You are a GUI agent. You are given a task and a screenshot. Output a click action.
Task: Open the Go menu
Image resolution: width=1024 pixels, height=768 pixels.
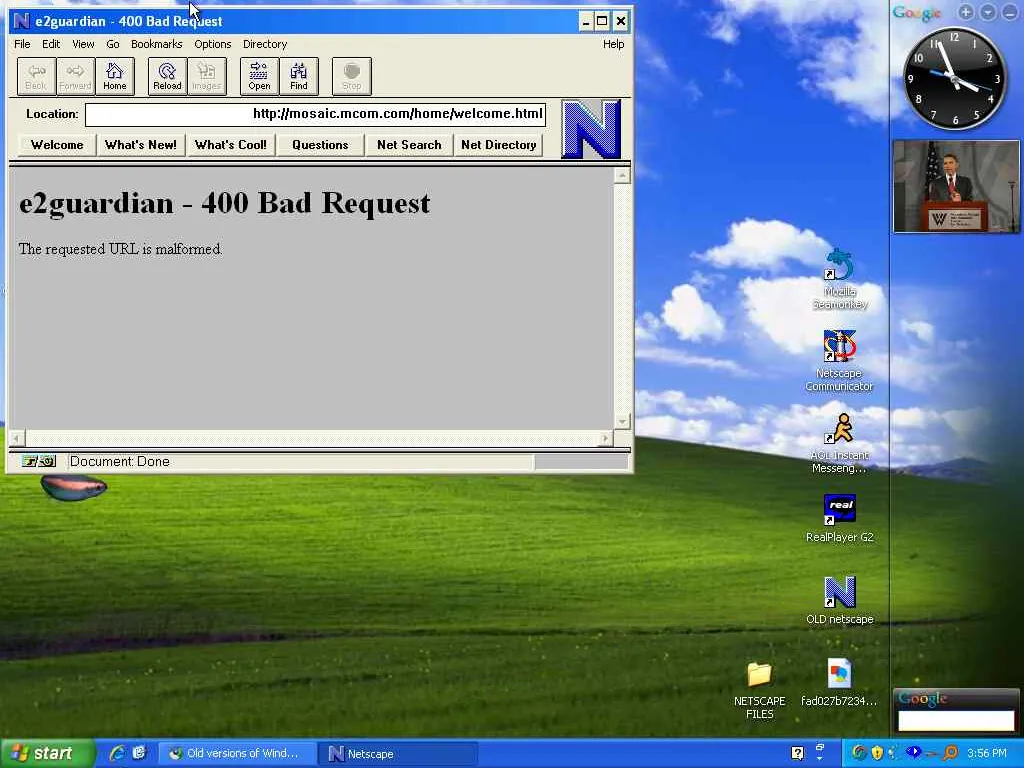(x=113, y=44)
